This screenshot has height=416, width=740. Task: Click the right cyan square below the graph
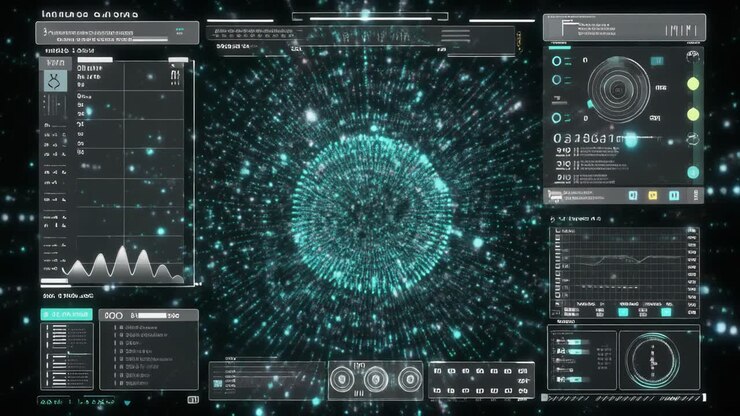pyautogui.click(x=666, y=312)
